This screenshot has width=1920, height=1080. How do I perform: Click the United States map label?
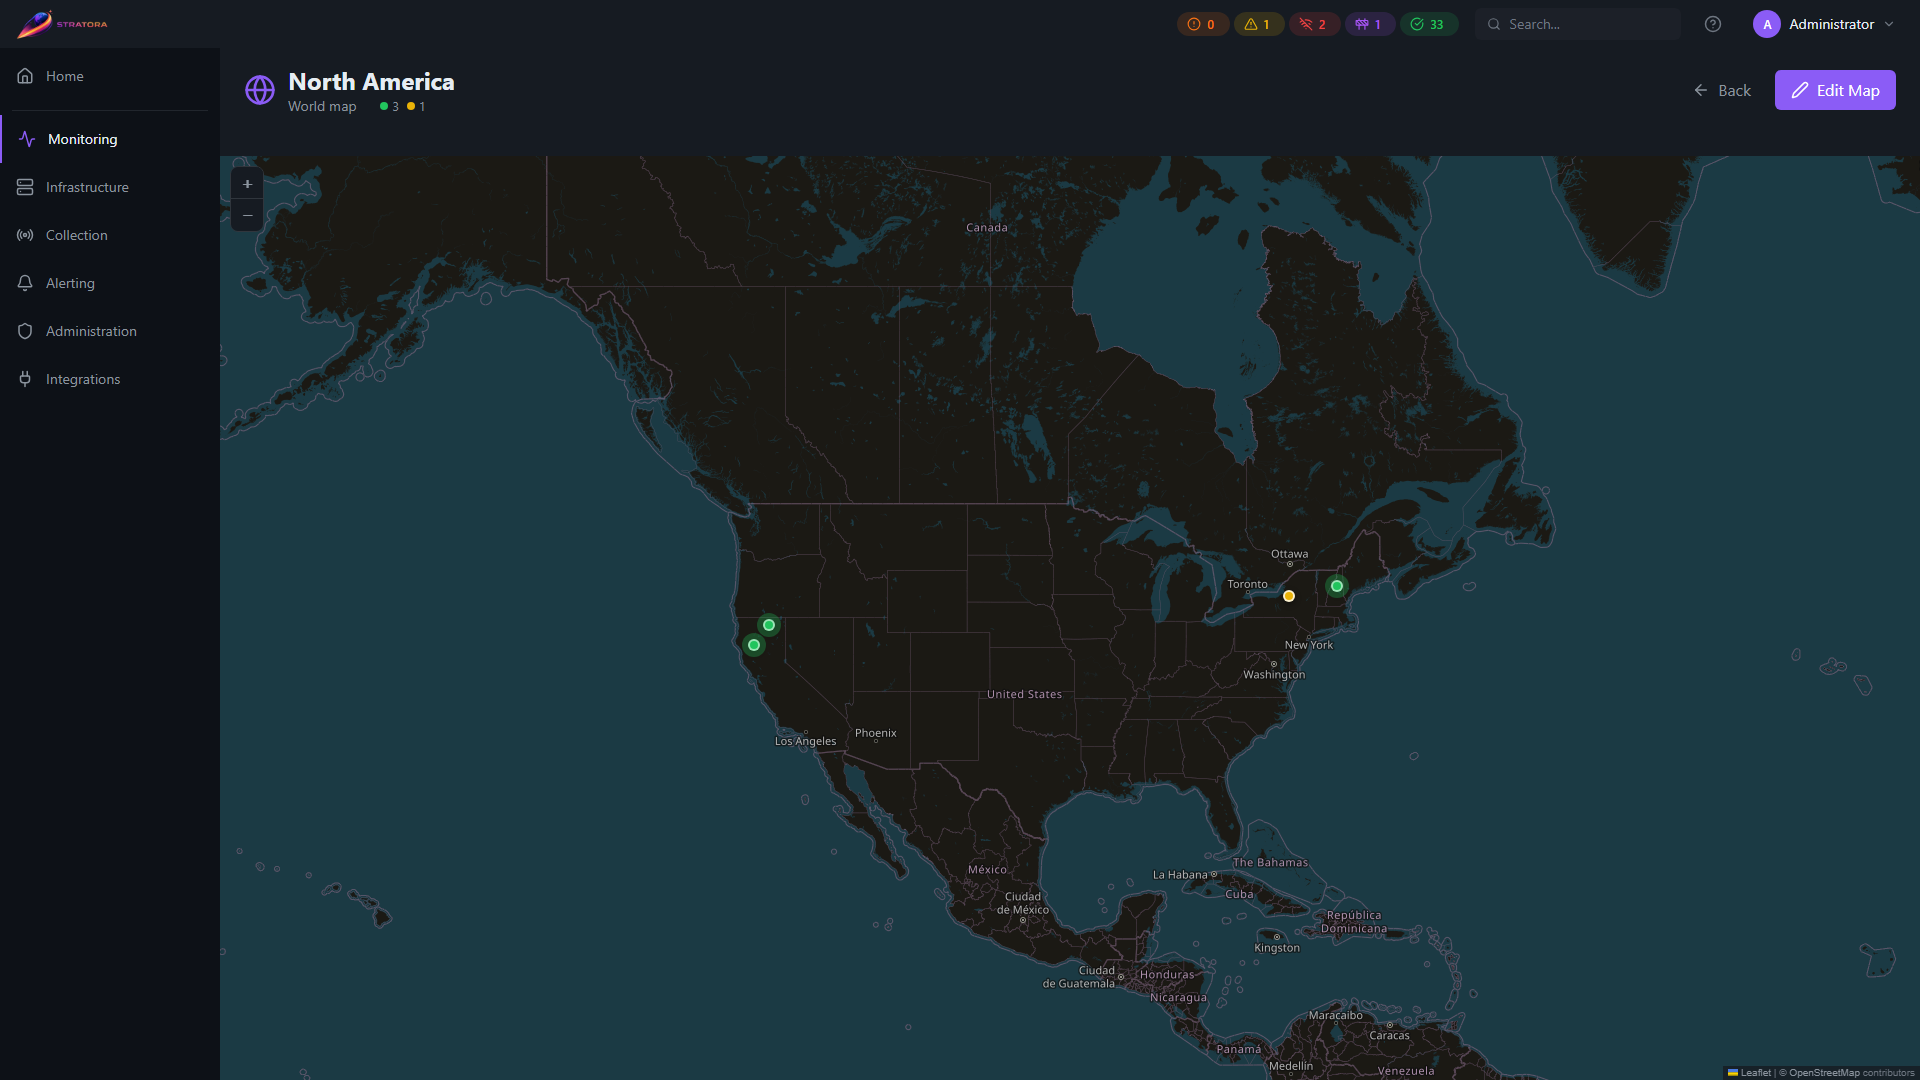(1024, 694)
